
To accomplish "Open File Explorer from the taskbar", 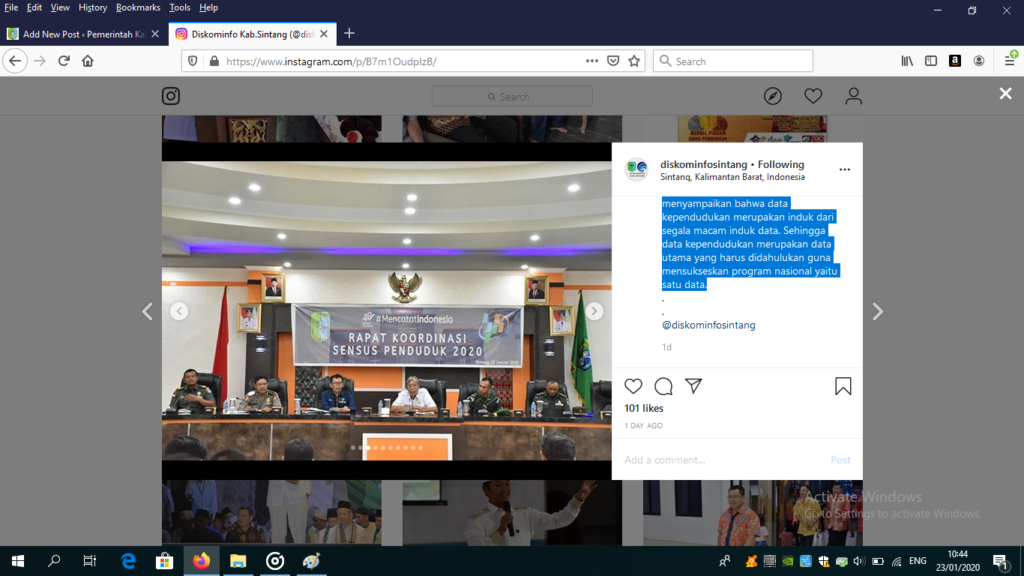I will pyautogui.click(x=238, y=561).
